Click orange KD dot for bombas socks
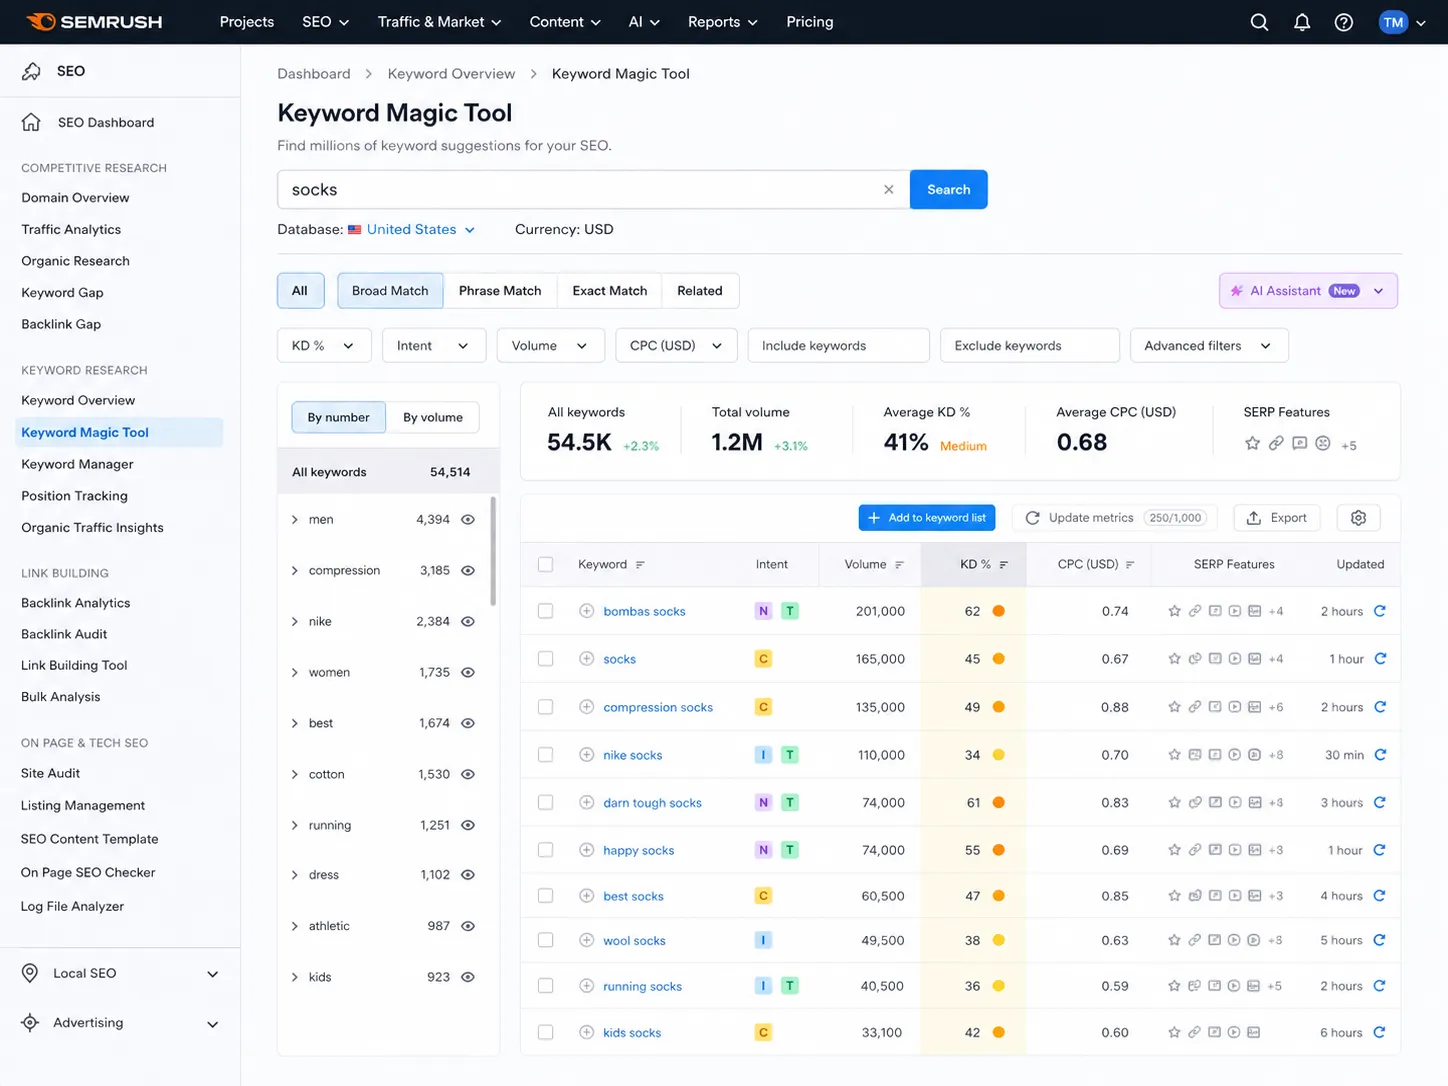The image size is (1448, 1086). pos(998,611)
